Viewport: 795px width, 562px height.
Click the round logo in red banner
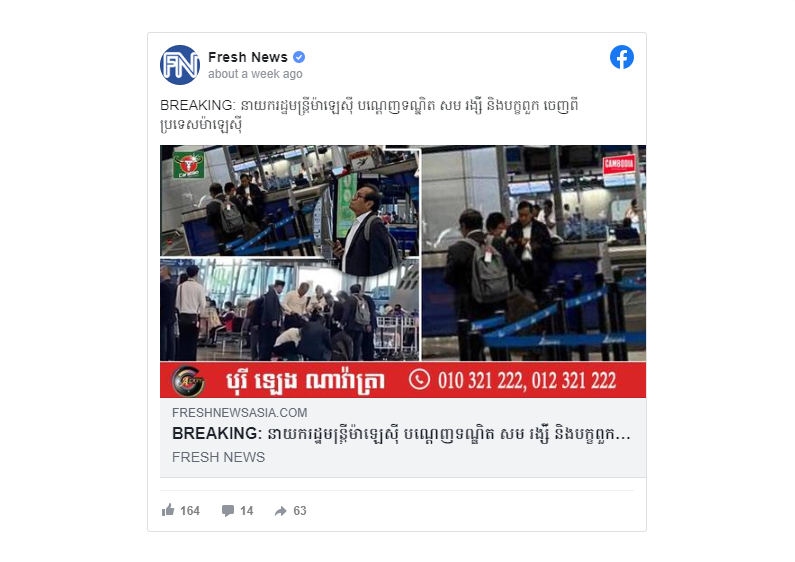(188, 380)
